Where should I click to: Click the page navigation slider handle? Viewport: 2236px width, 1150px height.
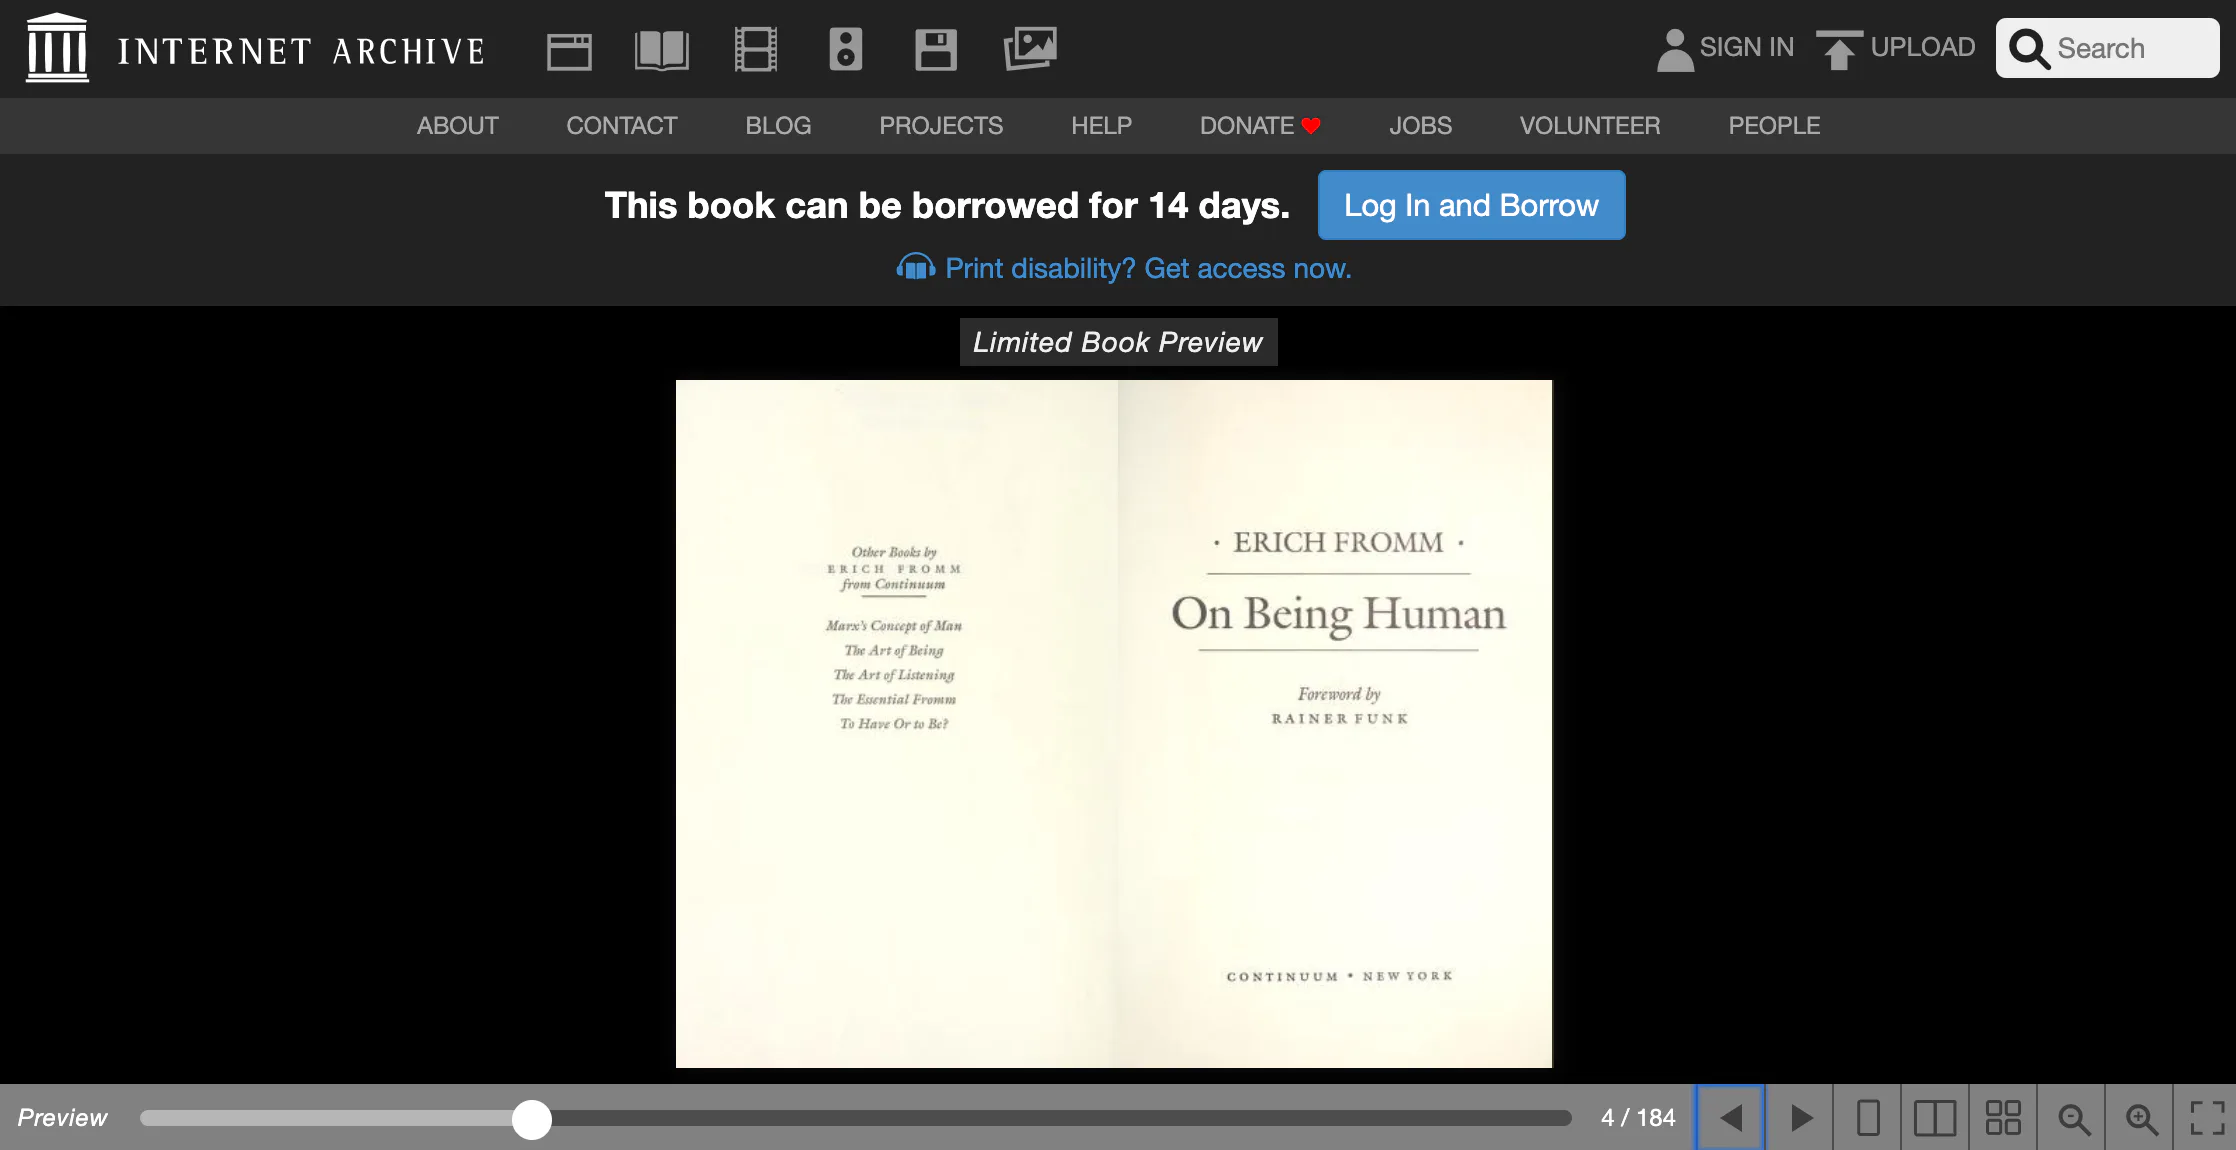[532, 1119]
